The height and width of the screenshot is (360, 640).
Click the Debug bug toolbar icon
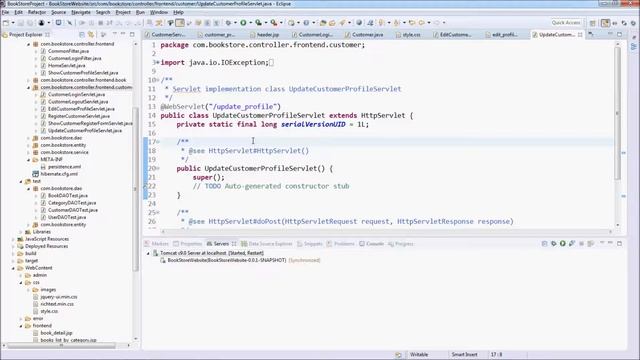point(229,23)
